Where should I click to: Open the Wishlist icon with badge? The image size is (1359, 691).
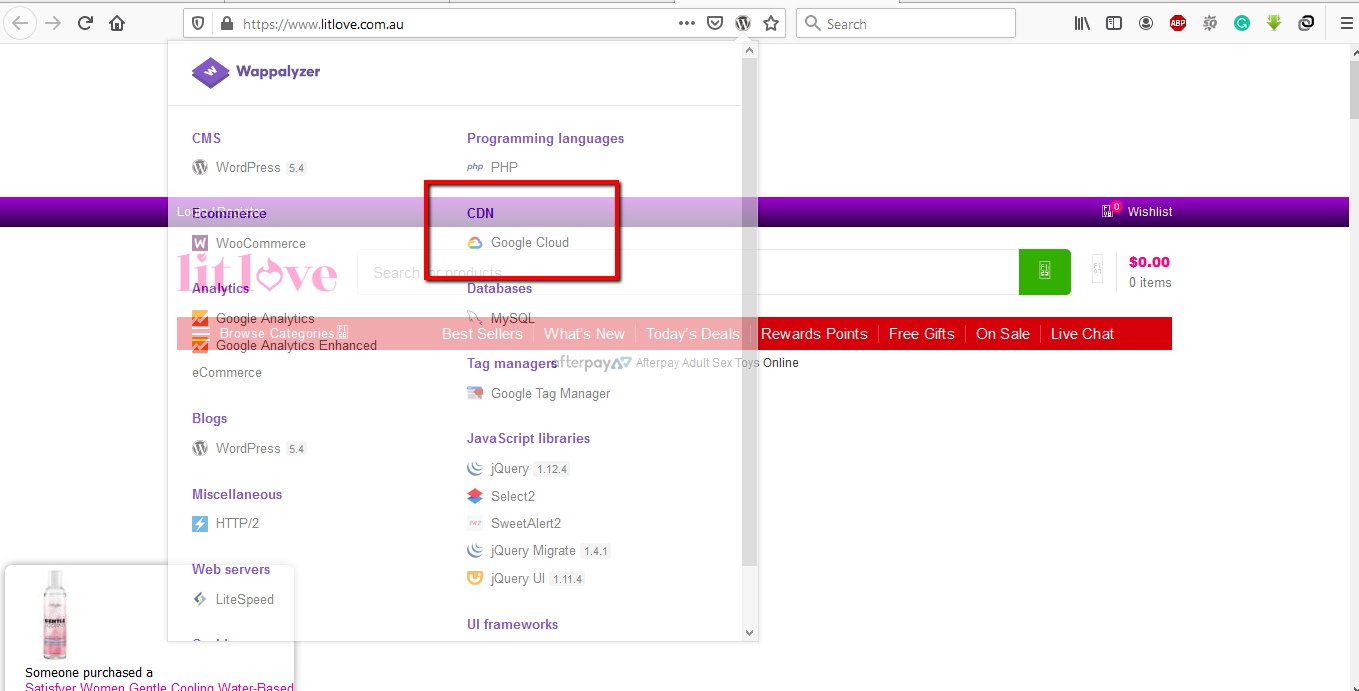(x=1110, y=210)
